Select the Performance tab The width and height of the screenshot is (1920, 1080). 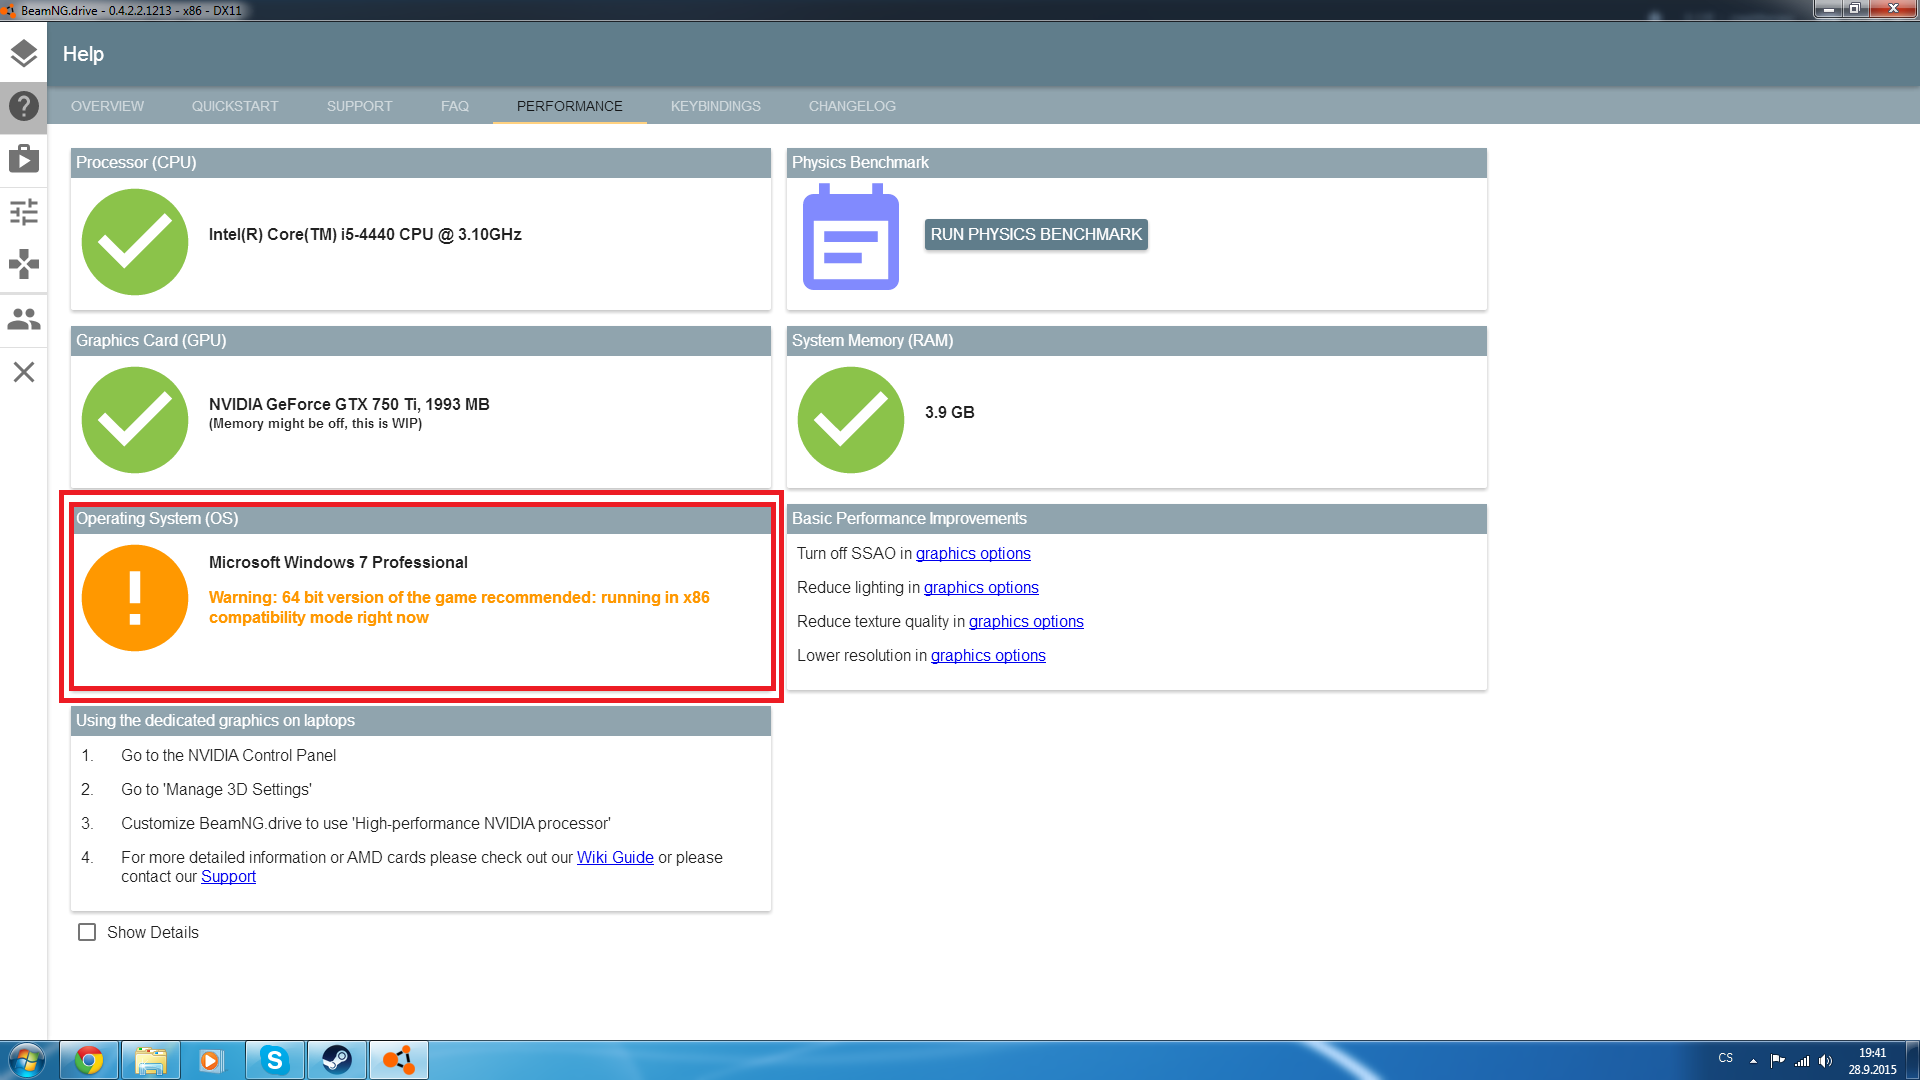pos(570,106)
